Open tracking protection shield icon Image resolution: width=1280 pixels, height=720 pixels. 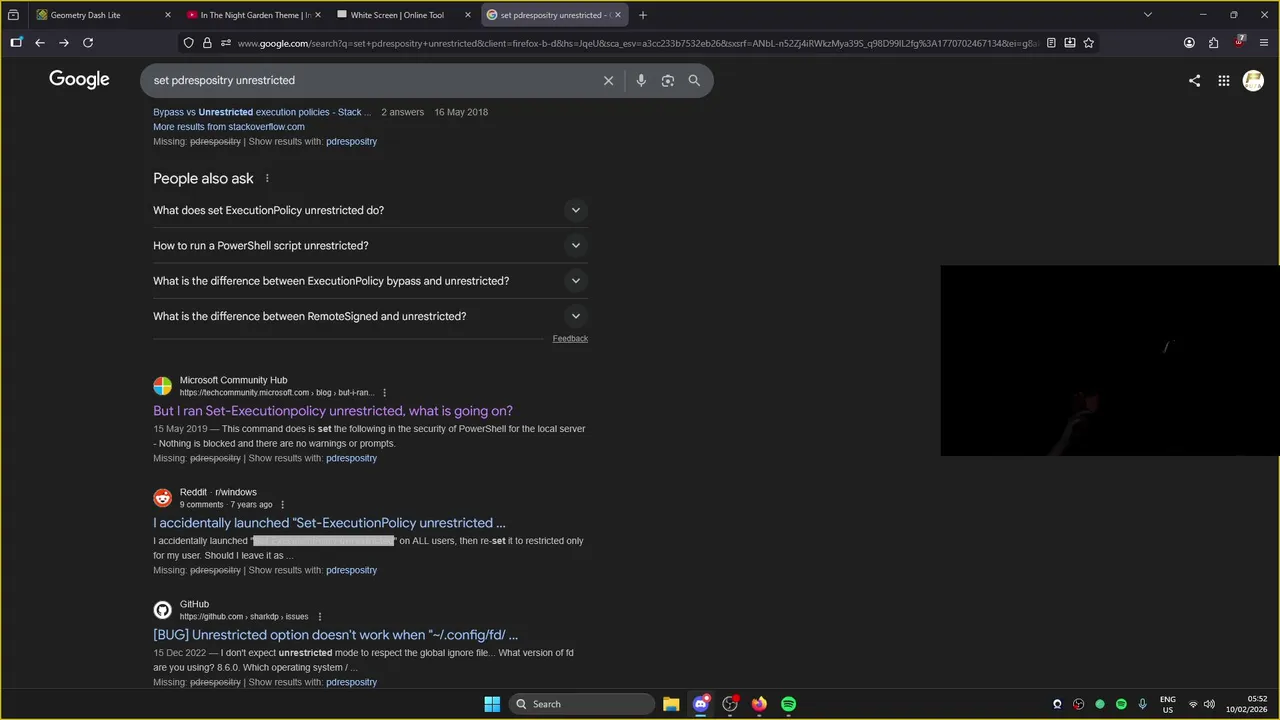click(x=188, y=43)
